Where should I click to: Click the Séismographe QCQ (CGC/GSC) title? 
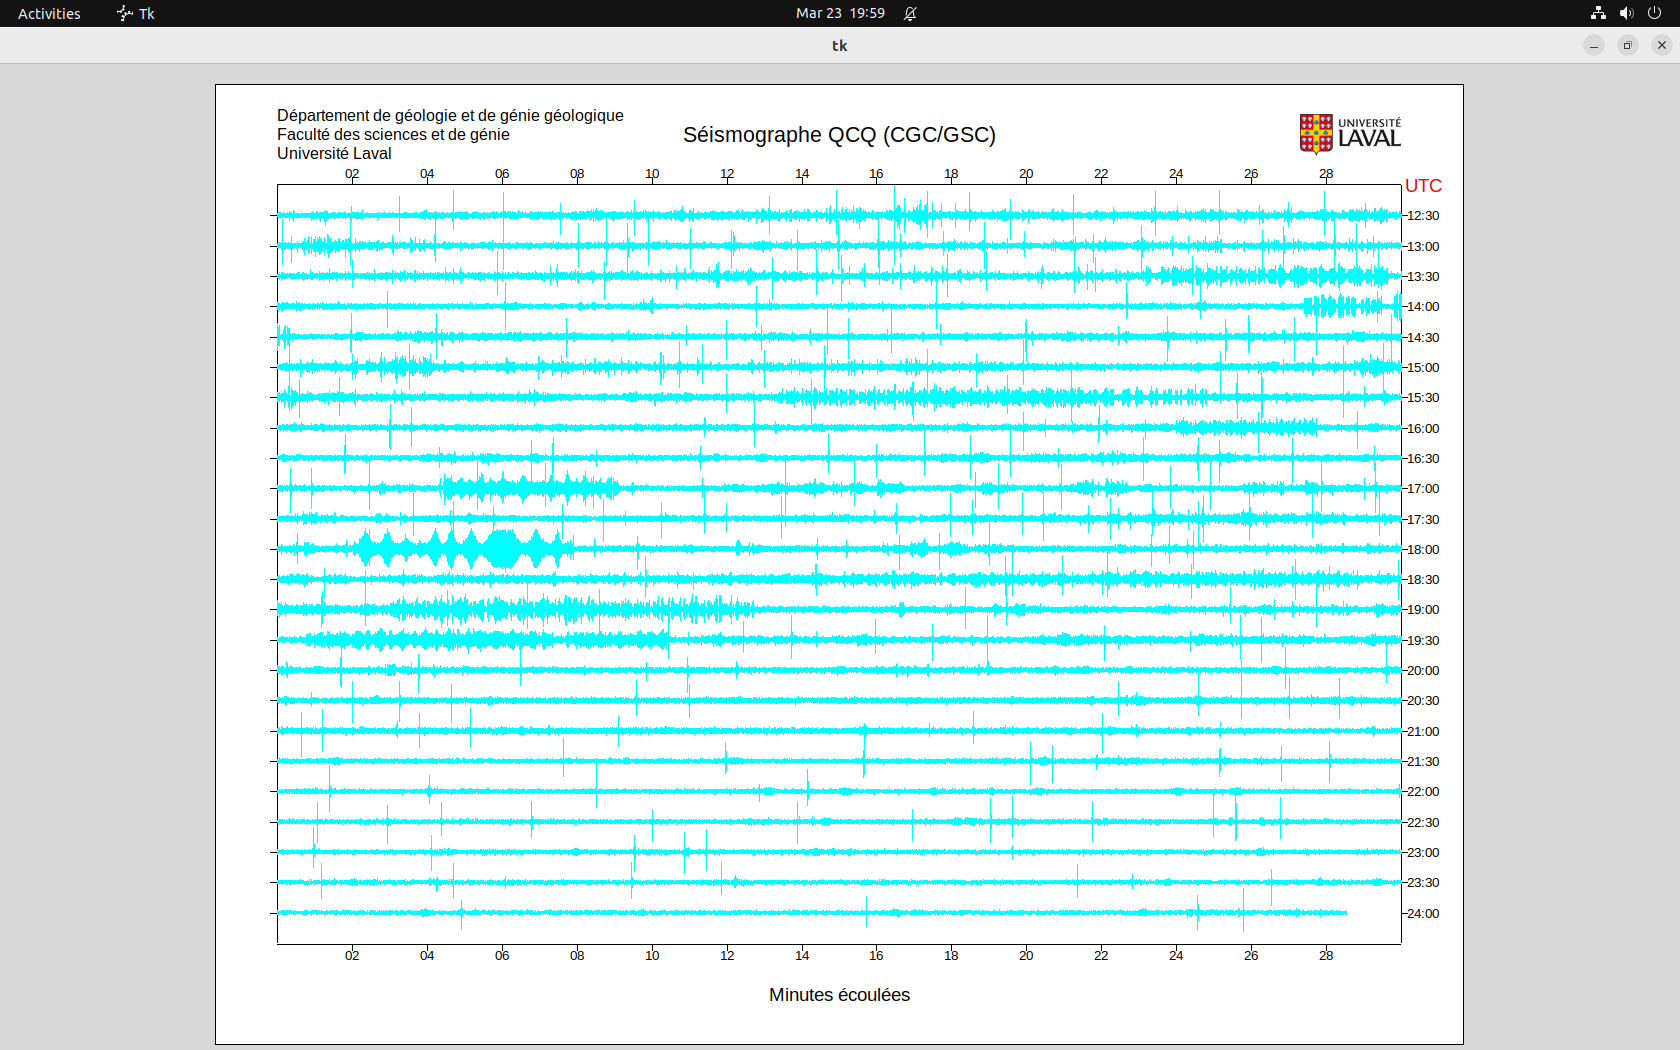[839, 135]
